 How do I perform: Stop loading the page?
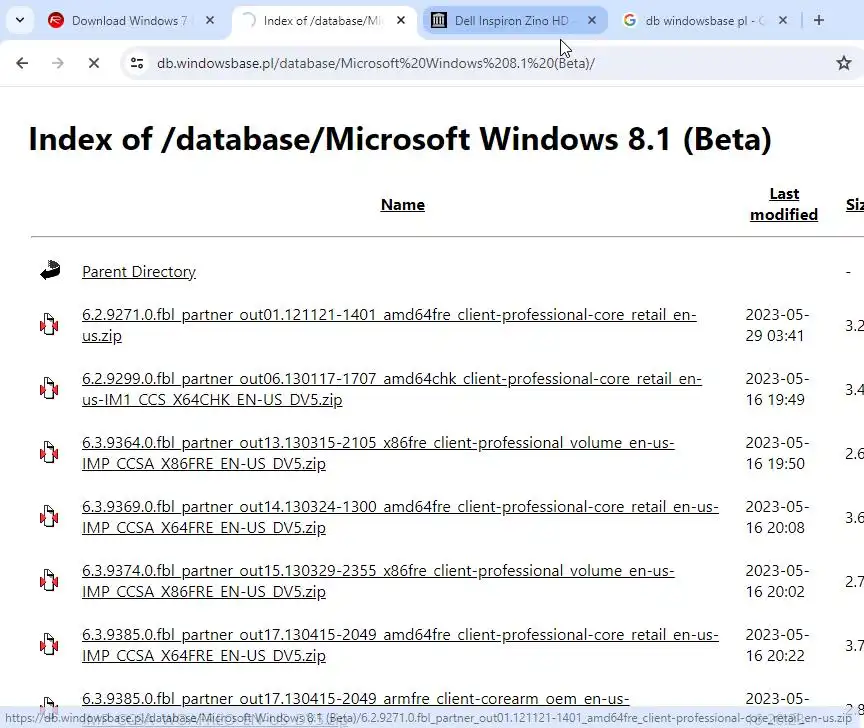click(94, 63)
